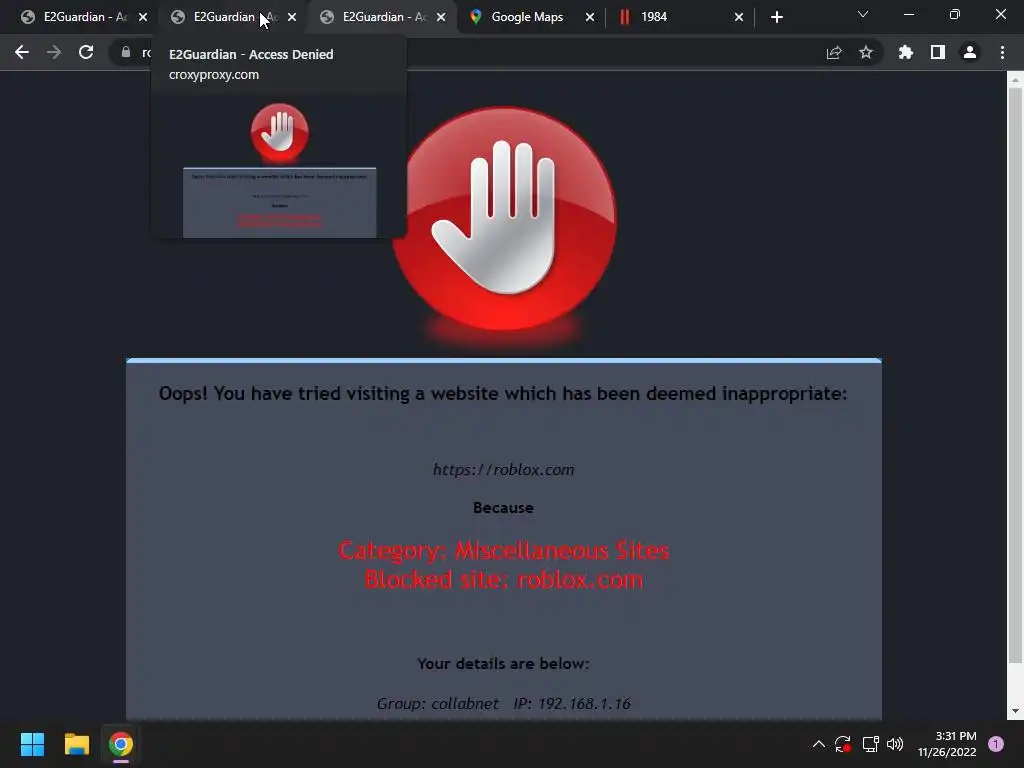The height and width of the screenshot is (768, 1024).
Task: Click the 'Oops! You have tried visiting' heading
Action: (503, 394)
